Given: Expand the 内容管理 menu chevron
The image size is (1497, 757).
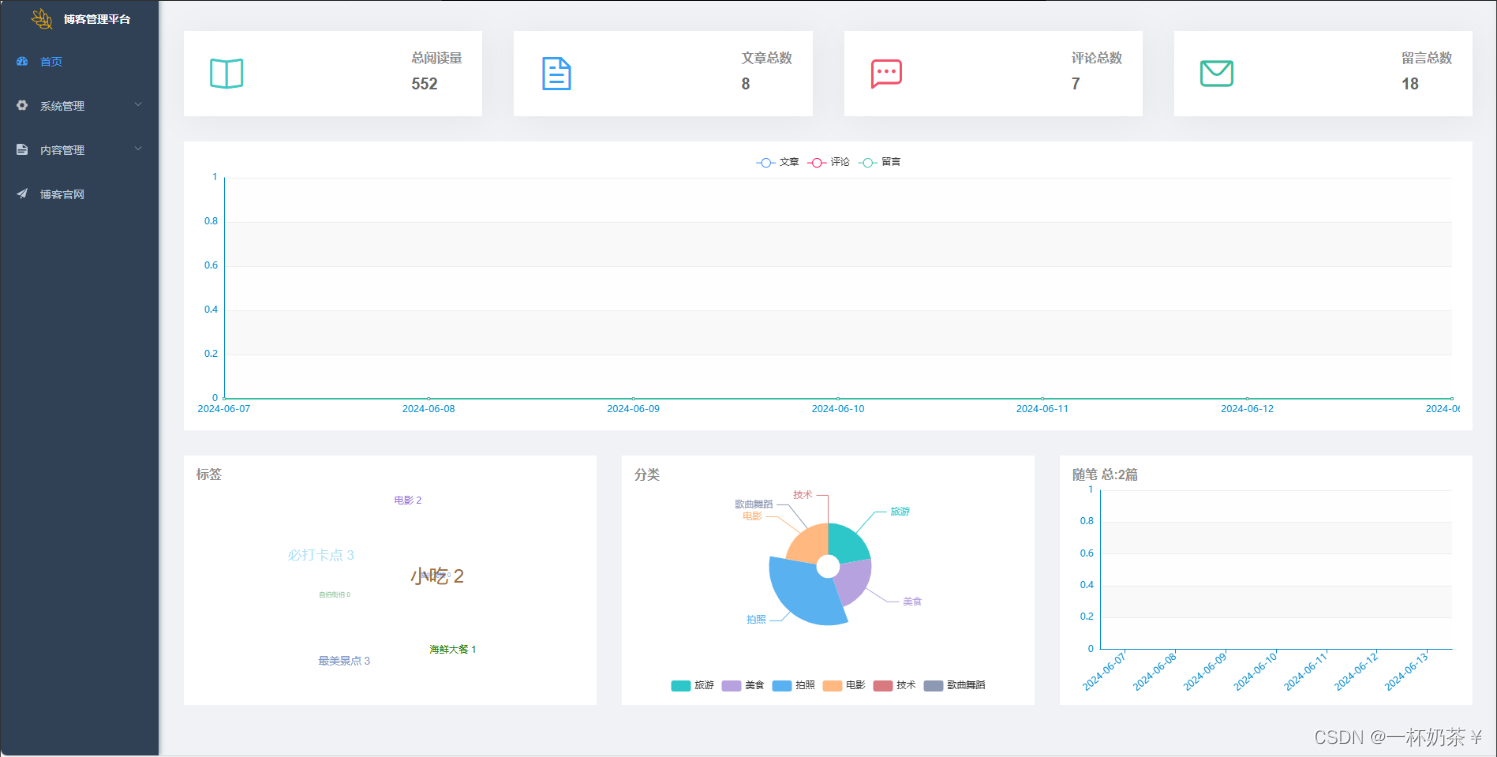Looking at the screenshot, I should [139, 149].
